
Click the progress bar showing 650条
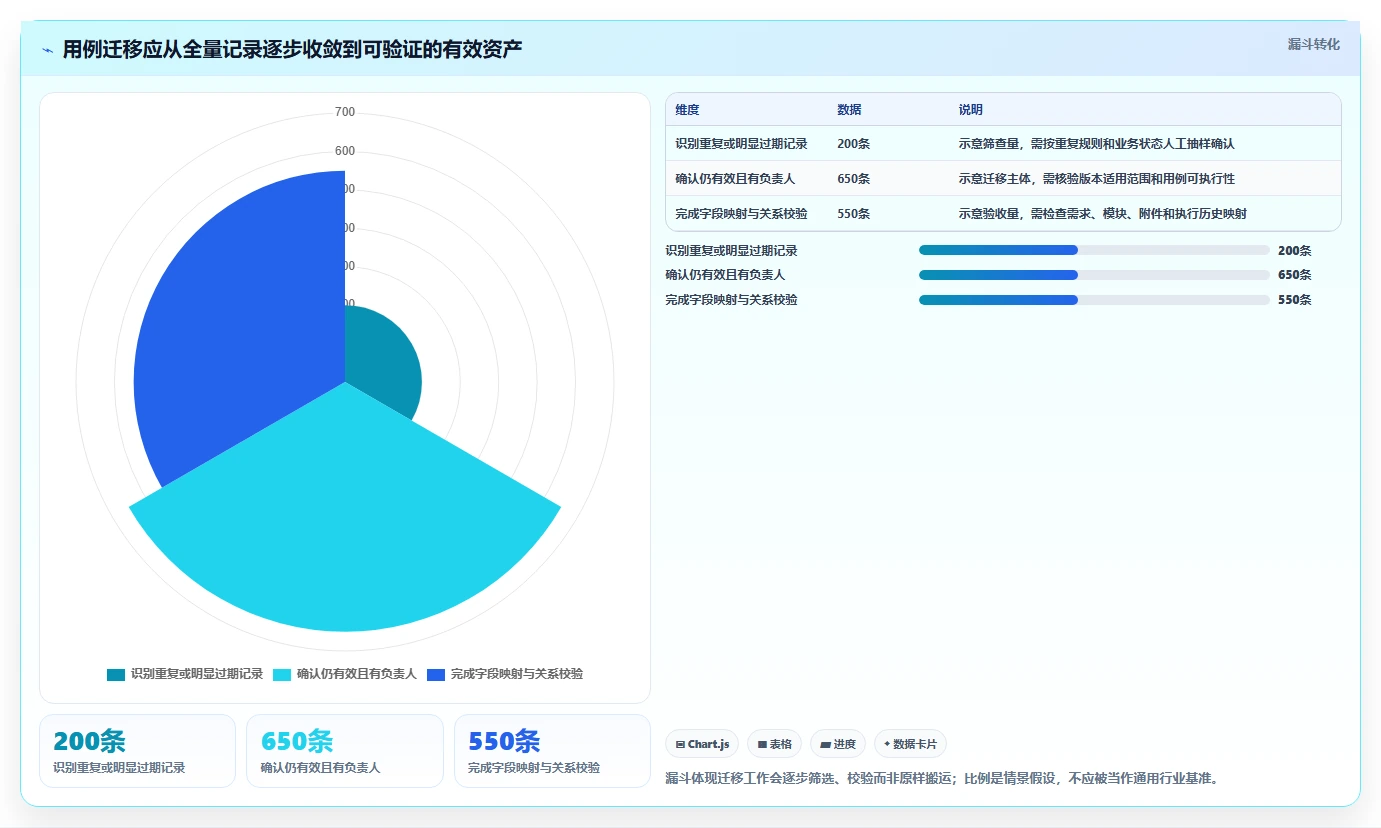[x=1094, y=275]
